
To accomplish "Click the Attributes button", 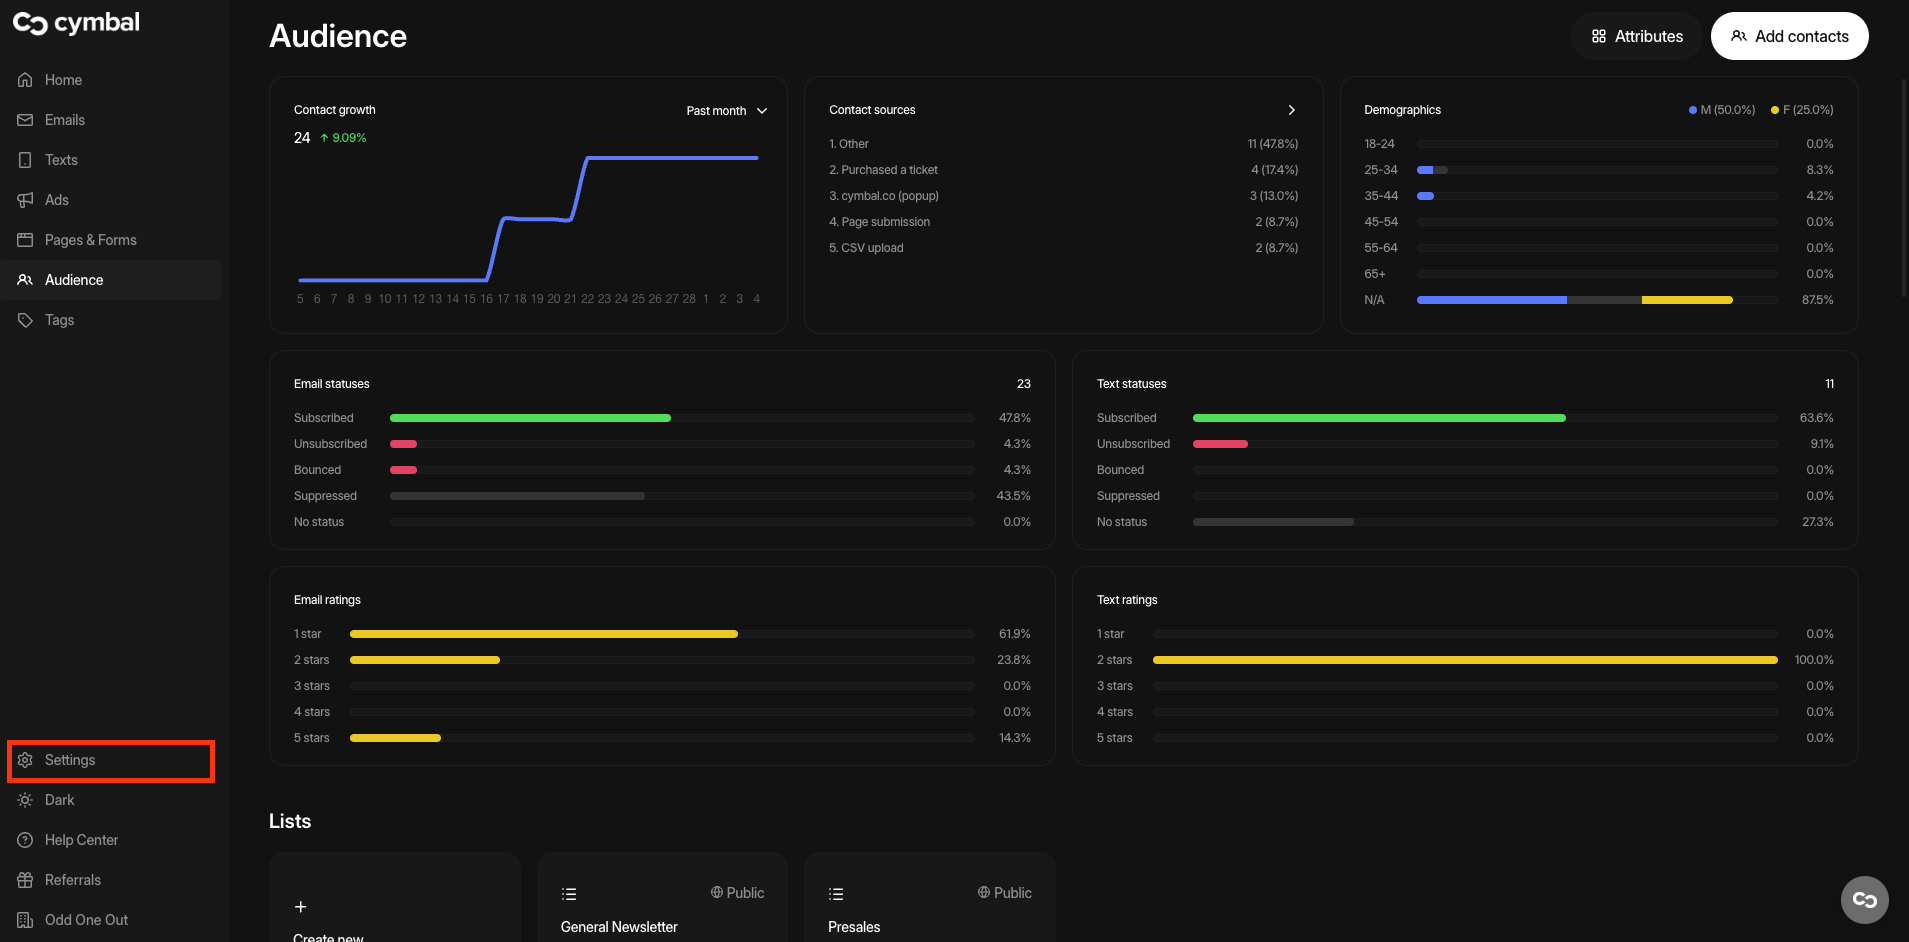I will 1637,36.
